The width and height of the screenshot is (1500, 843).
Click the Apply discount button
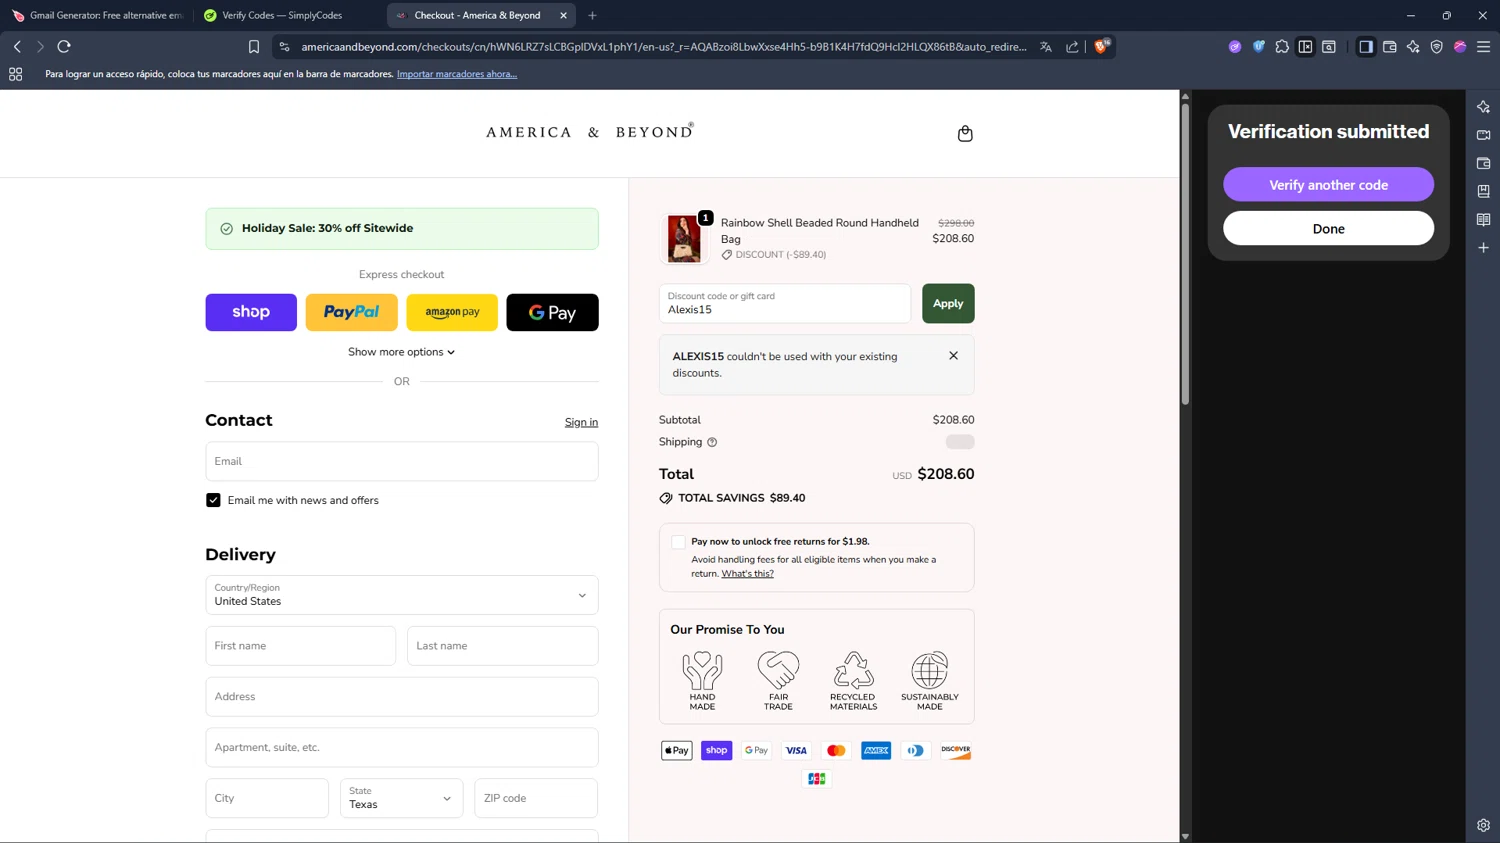pos(948,303)
